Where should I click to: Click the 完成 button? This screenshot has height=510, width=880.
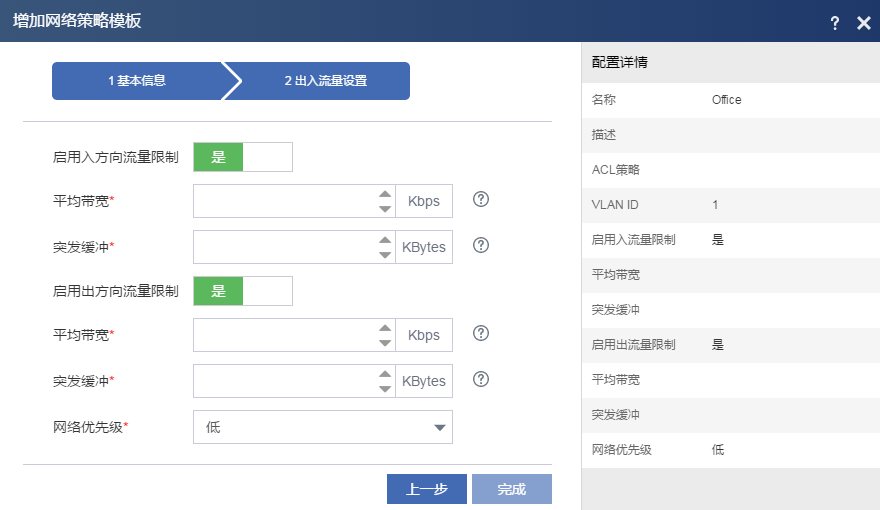[512, 489]
